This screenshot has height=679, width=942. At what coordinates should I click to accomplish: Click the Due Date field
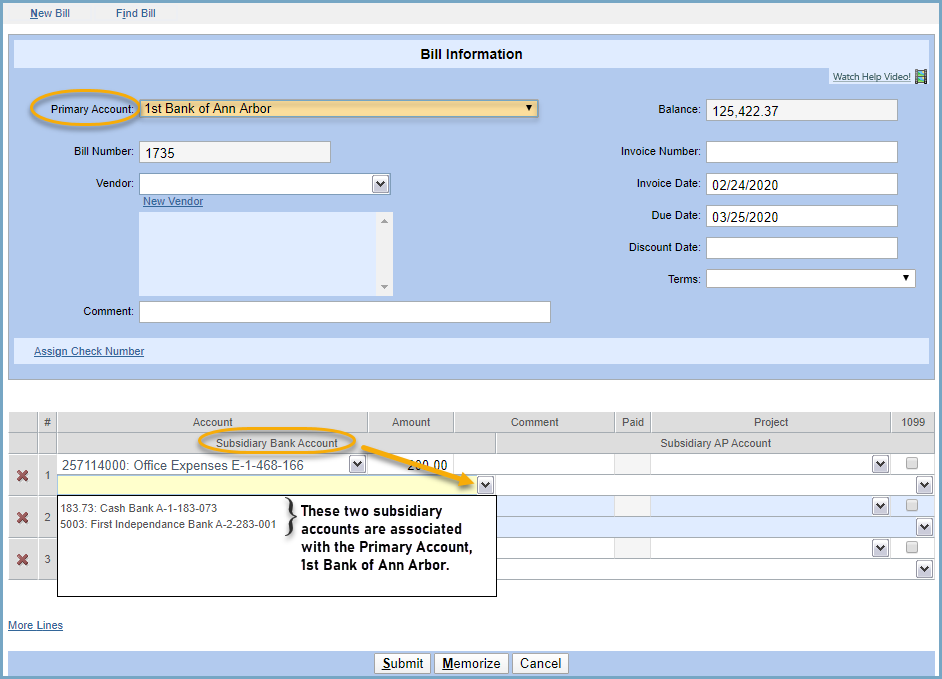coord(802,216)
